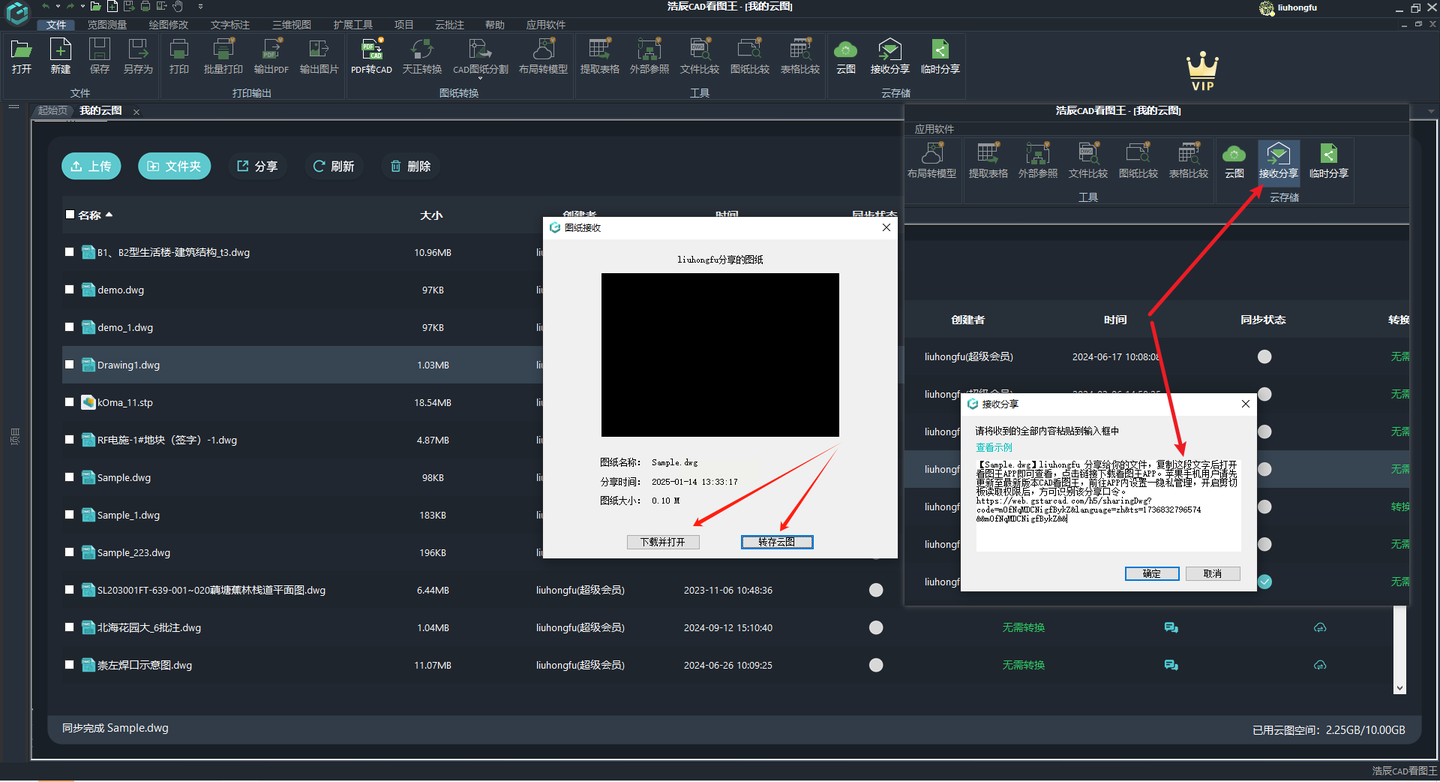Sort files by clicking 名称 column arrow
Image resolution: width=1440 pixels, height=782 pixels.
[x=109, y=215]
